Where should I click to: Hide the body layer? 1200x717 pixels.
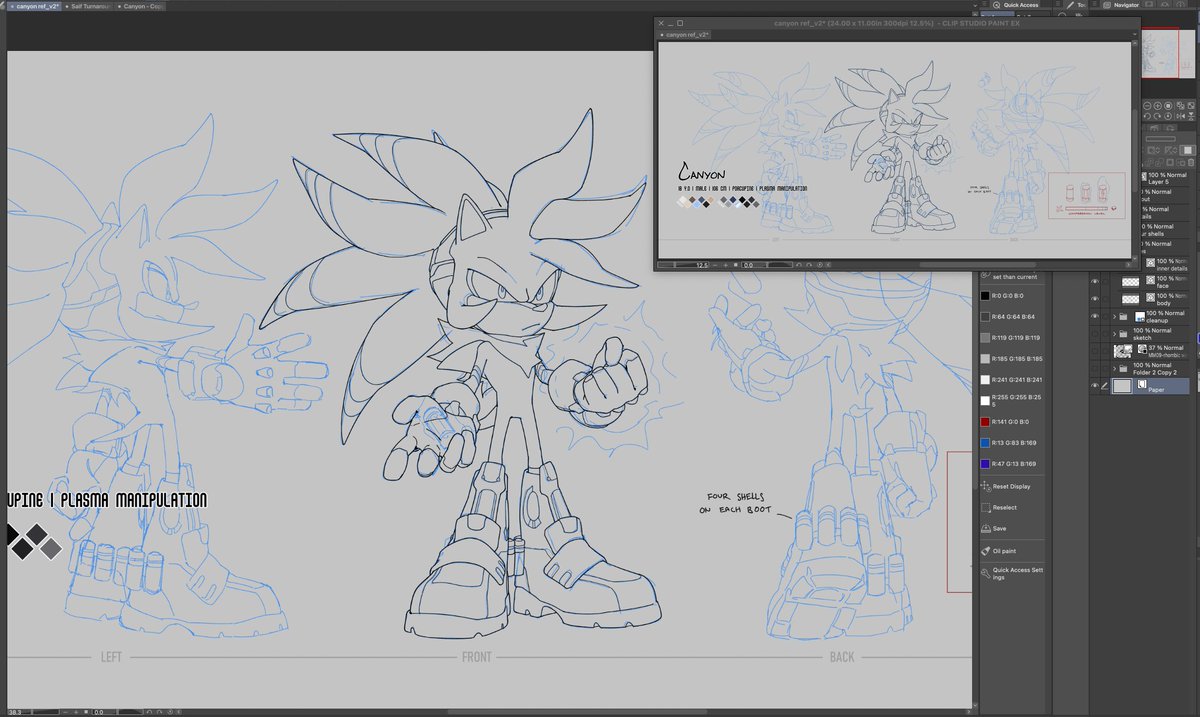(x=1095, y=299)
